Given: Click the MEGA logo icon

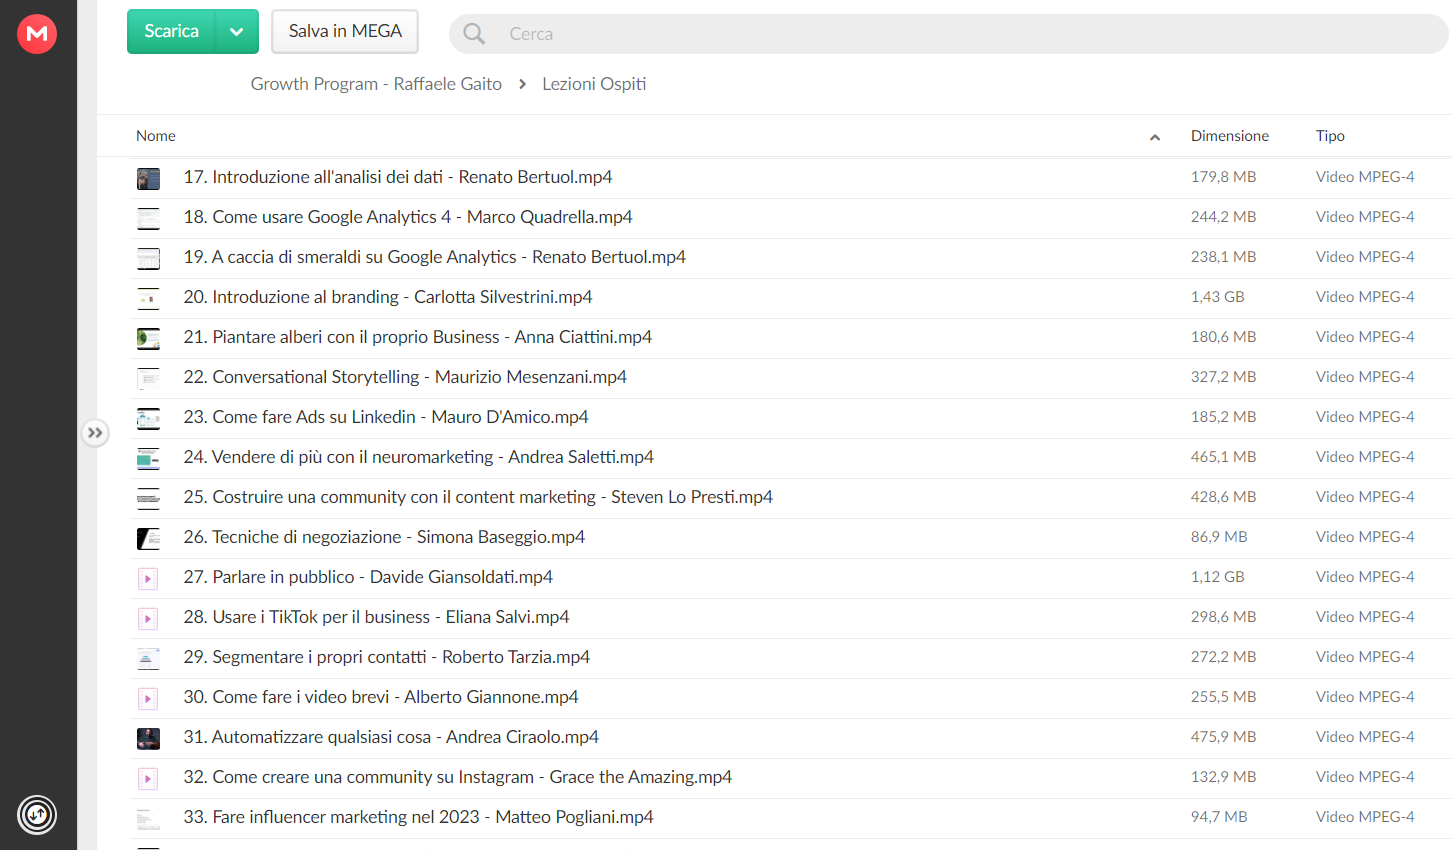Looking at the screenshot, I should [37, 34].
